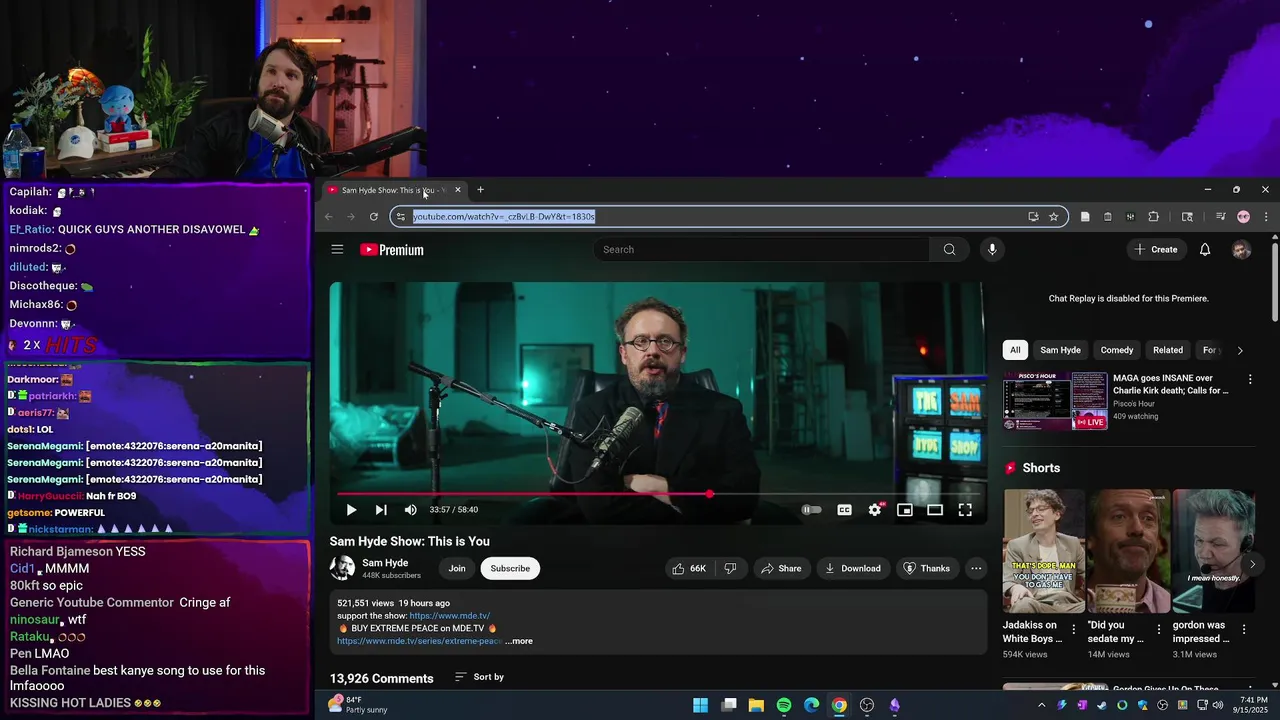Viewport: 1280px width, 720px height.
Task: Mute the video volume
Action: [410, 510]
